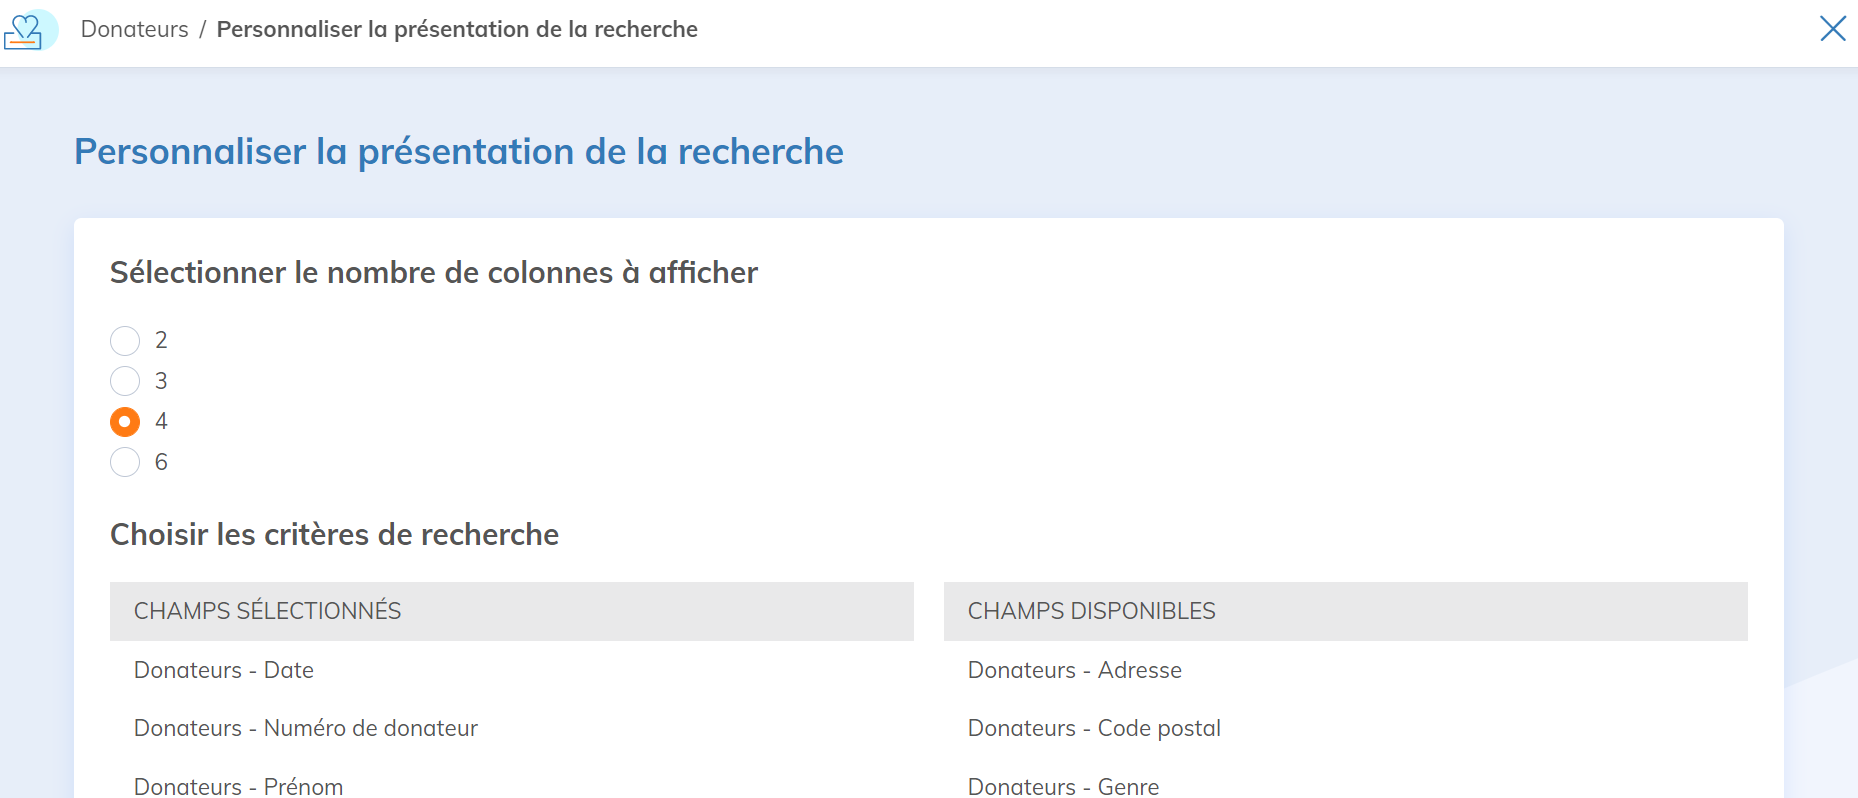This screenshot has width=1858, height=798.
Task: Select 2 columns radio option
Action: (125, 341)
